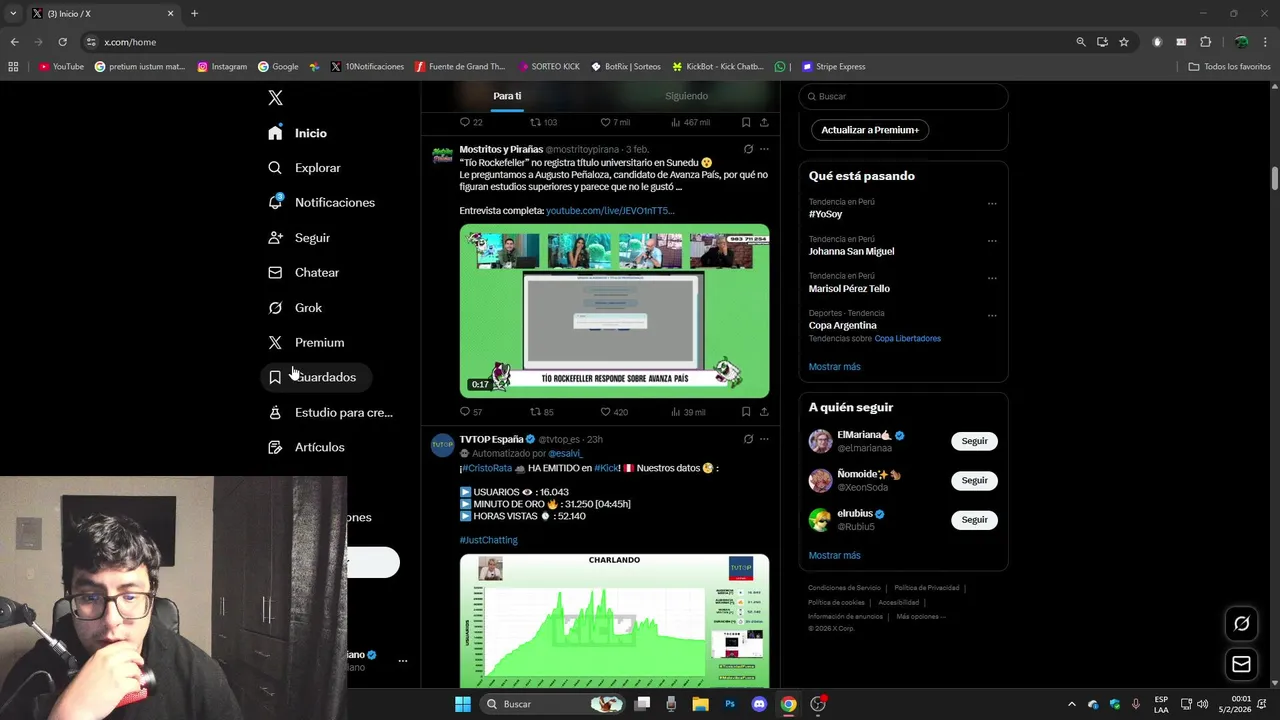1280x720 pixels.
Task: Repost the Mostritos y Pirañas post
Action: (x=541, y=412)
